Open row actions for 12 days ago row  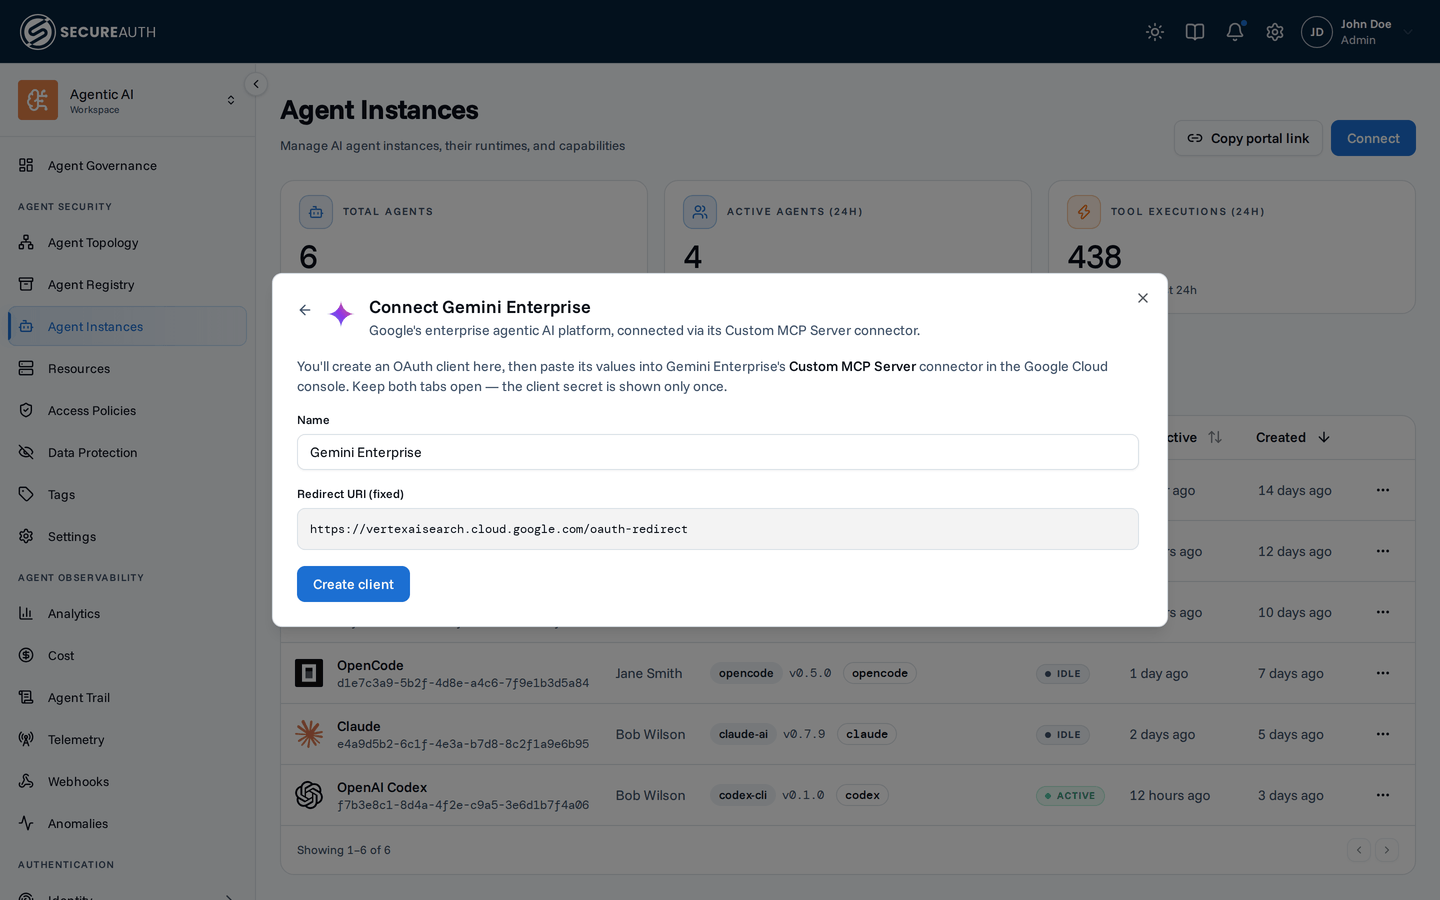coord(1383,551)
